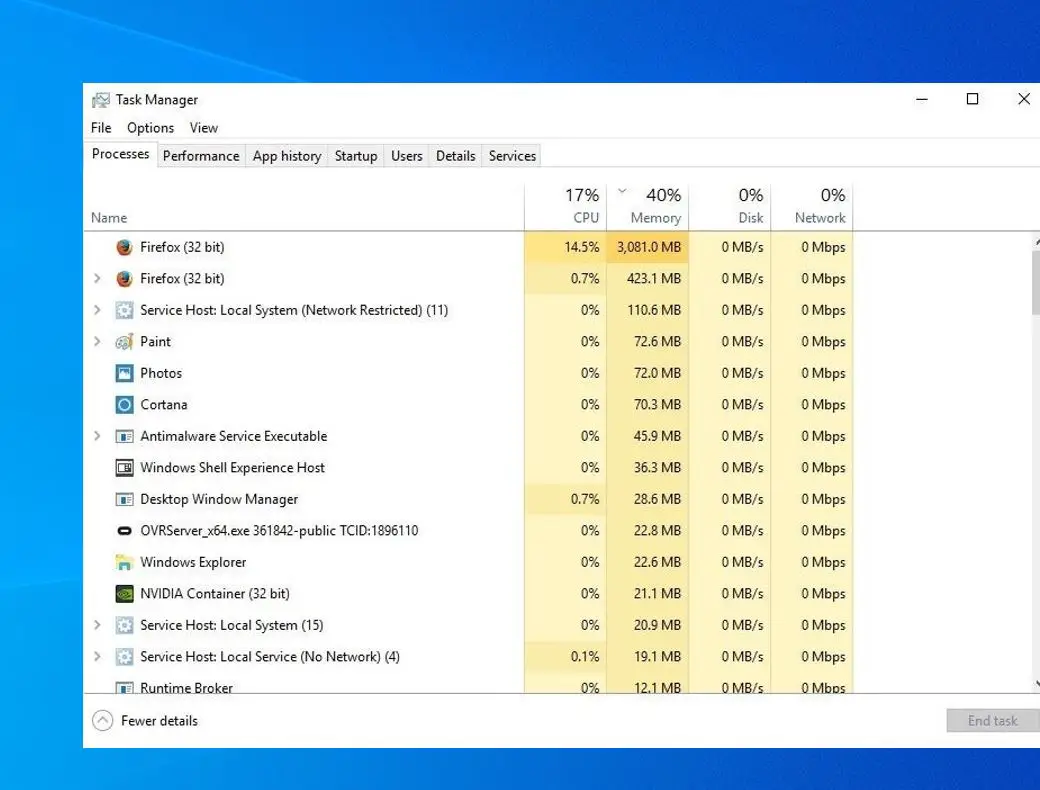
Task: Click the Desktop Window Manager icon
Action: [124, 499]
